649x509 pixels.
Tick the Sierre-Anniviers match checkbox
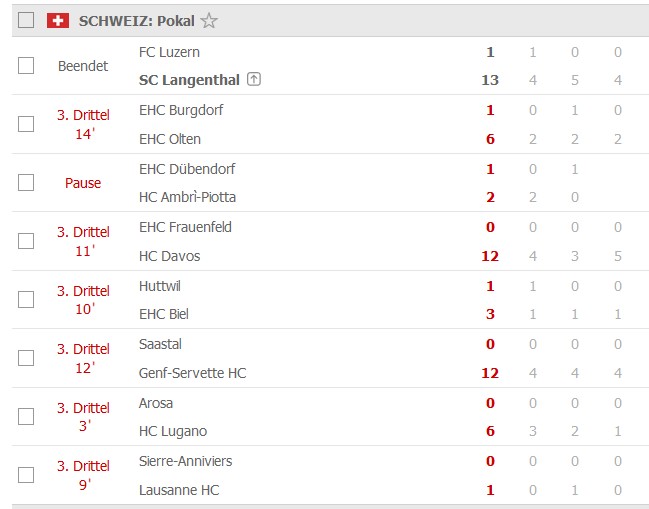pos(26,474)
